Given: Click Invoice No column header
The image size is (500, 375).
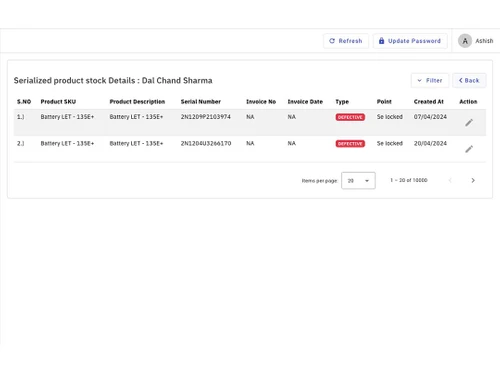Looking at the screenshot, I should tap(261, 102).
